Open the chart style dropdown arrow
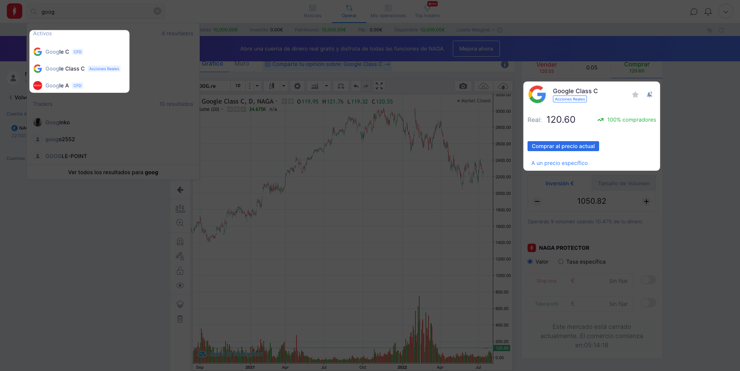Screen dimensions: 740x371 284,86
